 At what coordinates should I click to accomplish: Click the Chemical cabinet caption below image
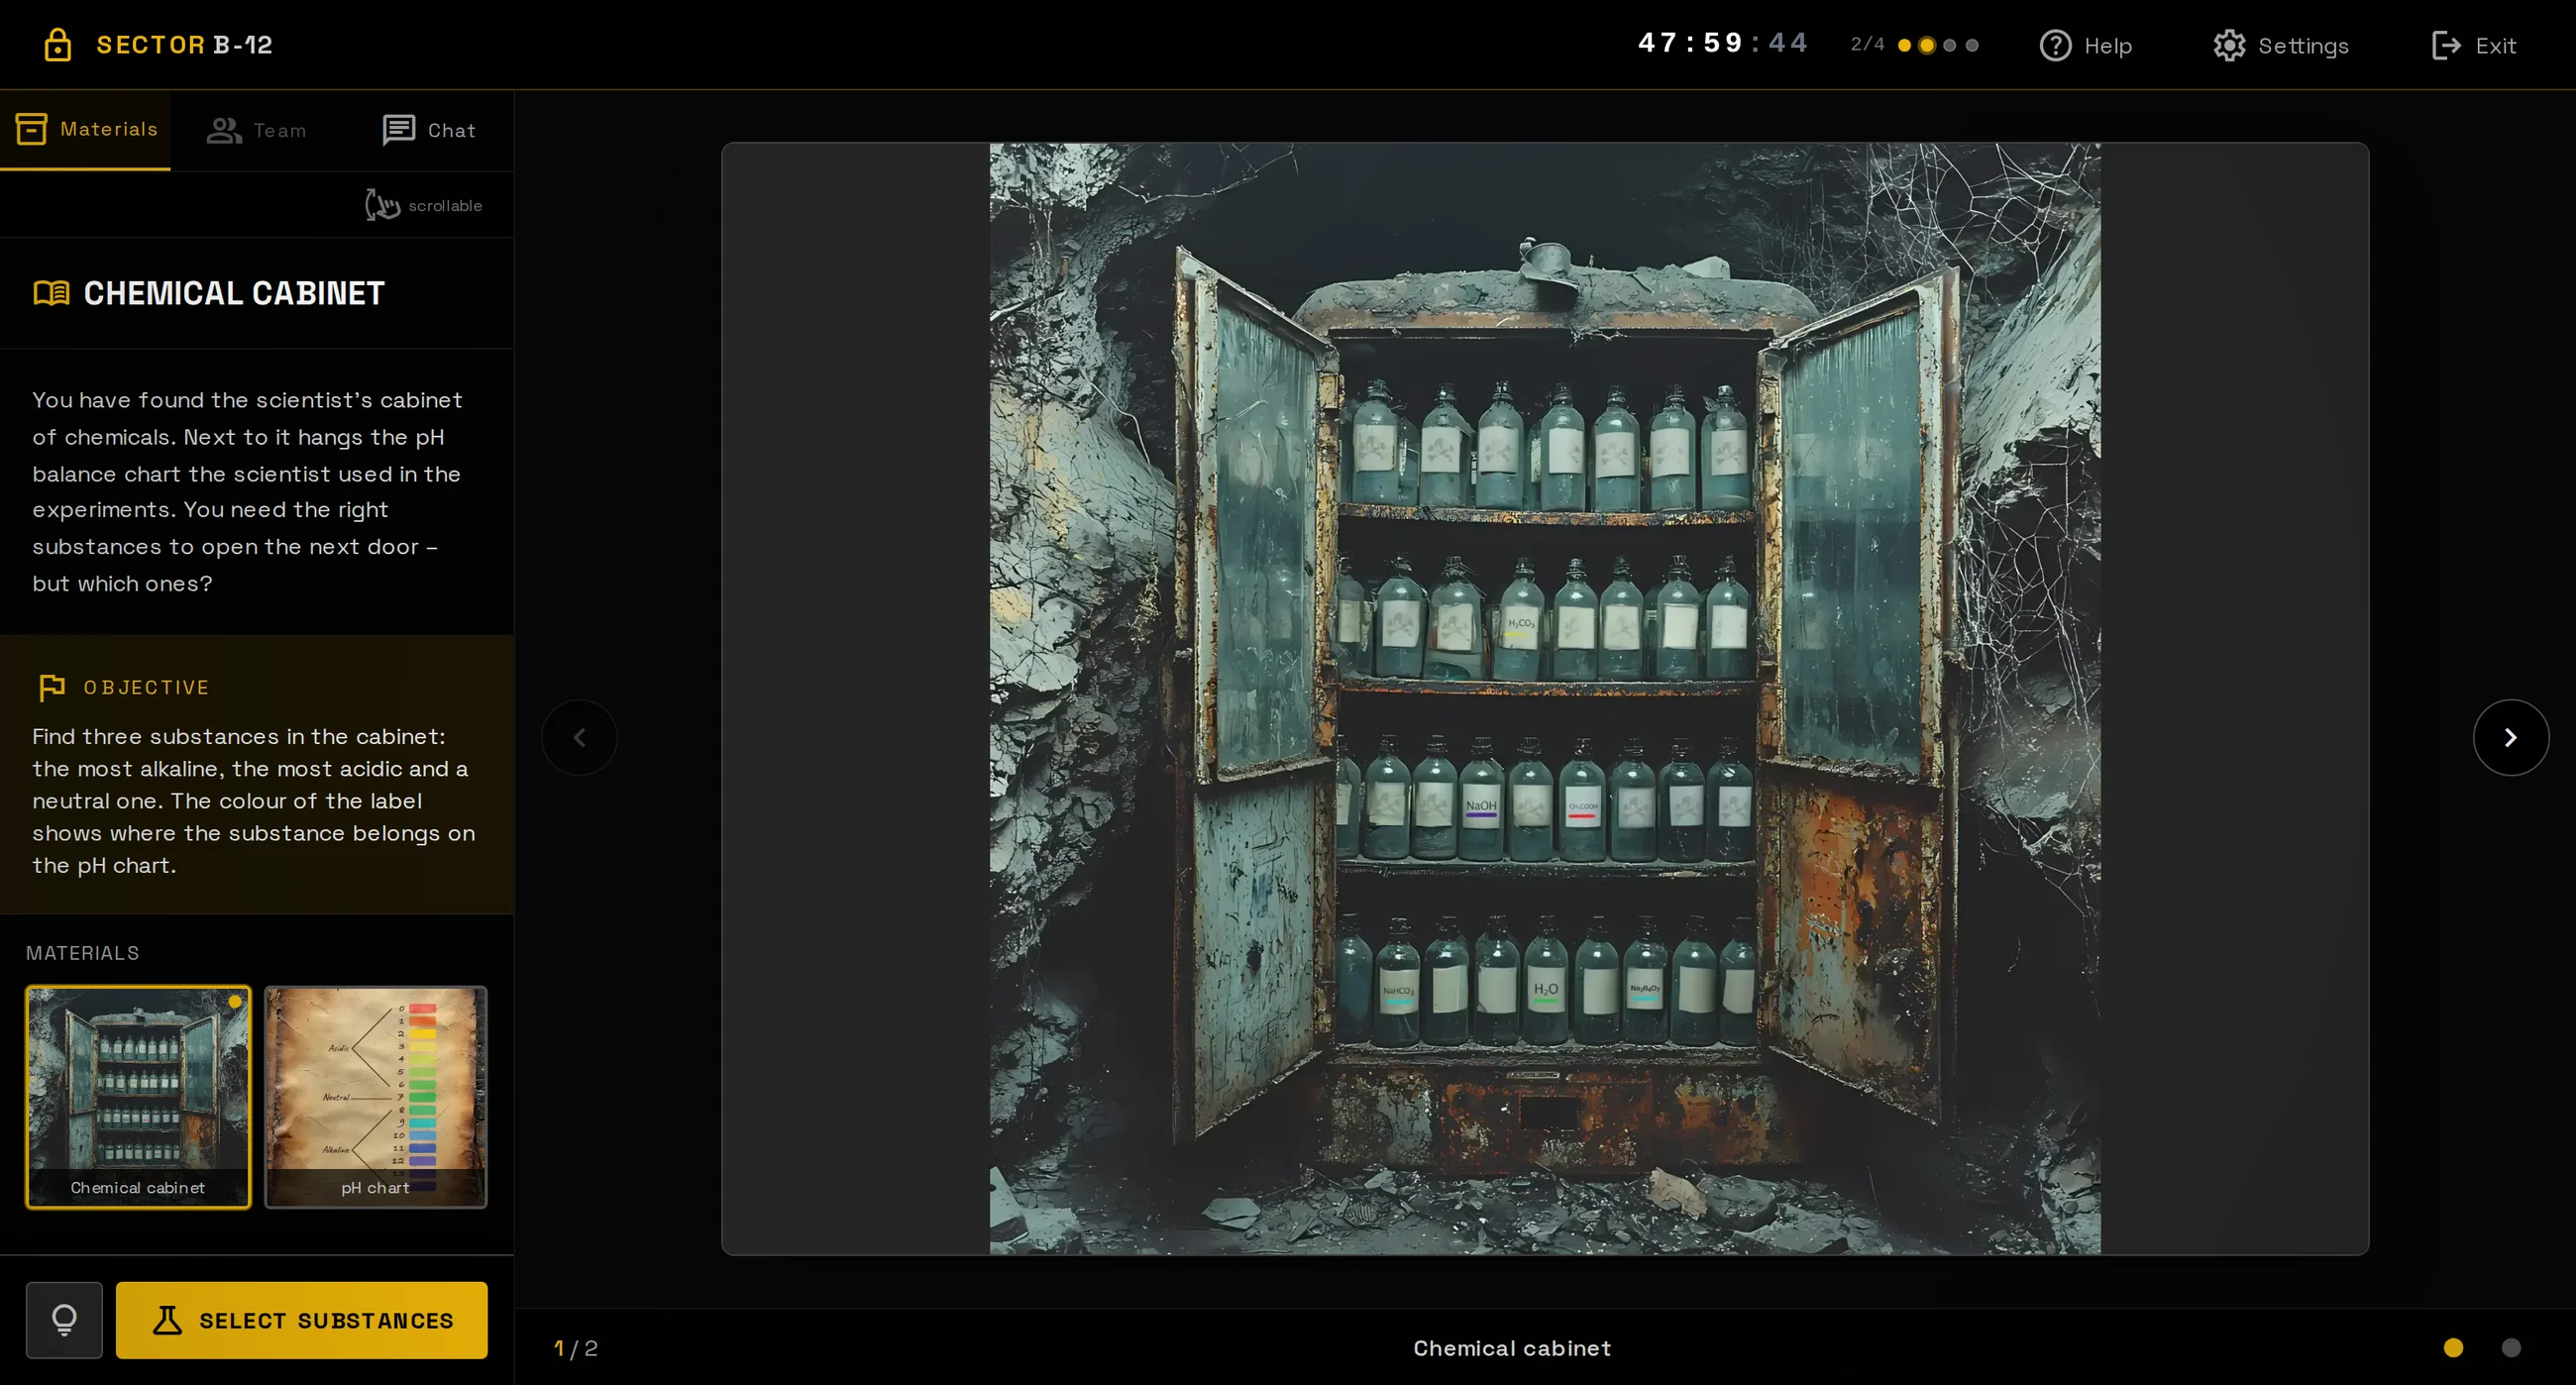(1512, 1348)
